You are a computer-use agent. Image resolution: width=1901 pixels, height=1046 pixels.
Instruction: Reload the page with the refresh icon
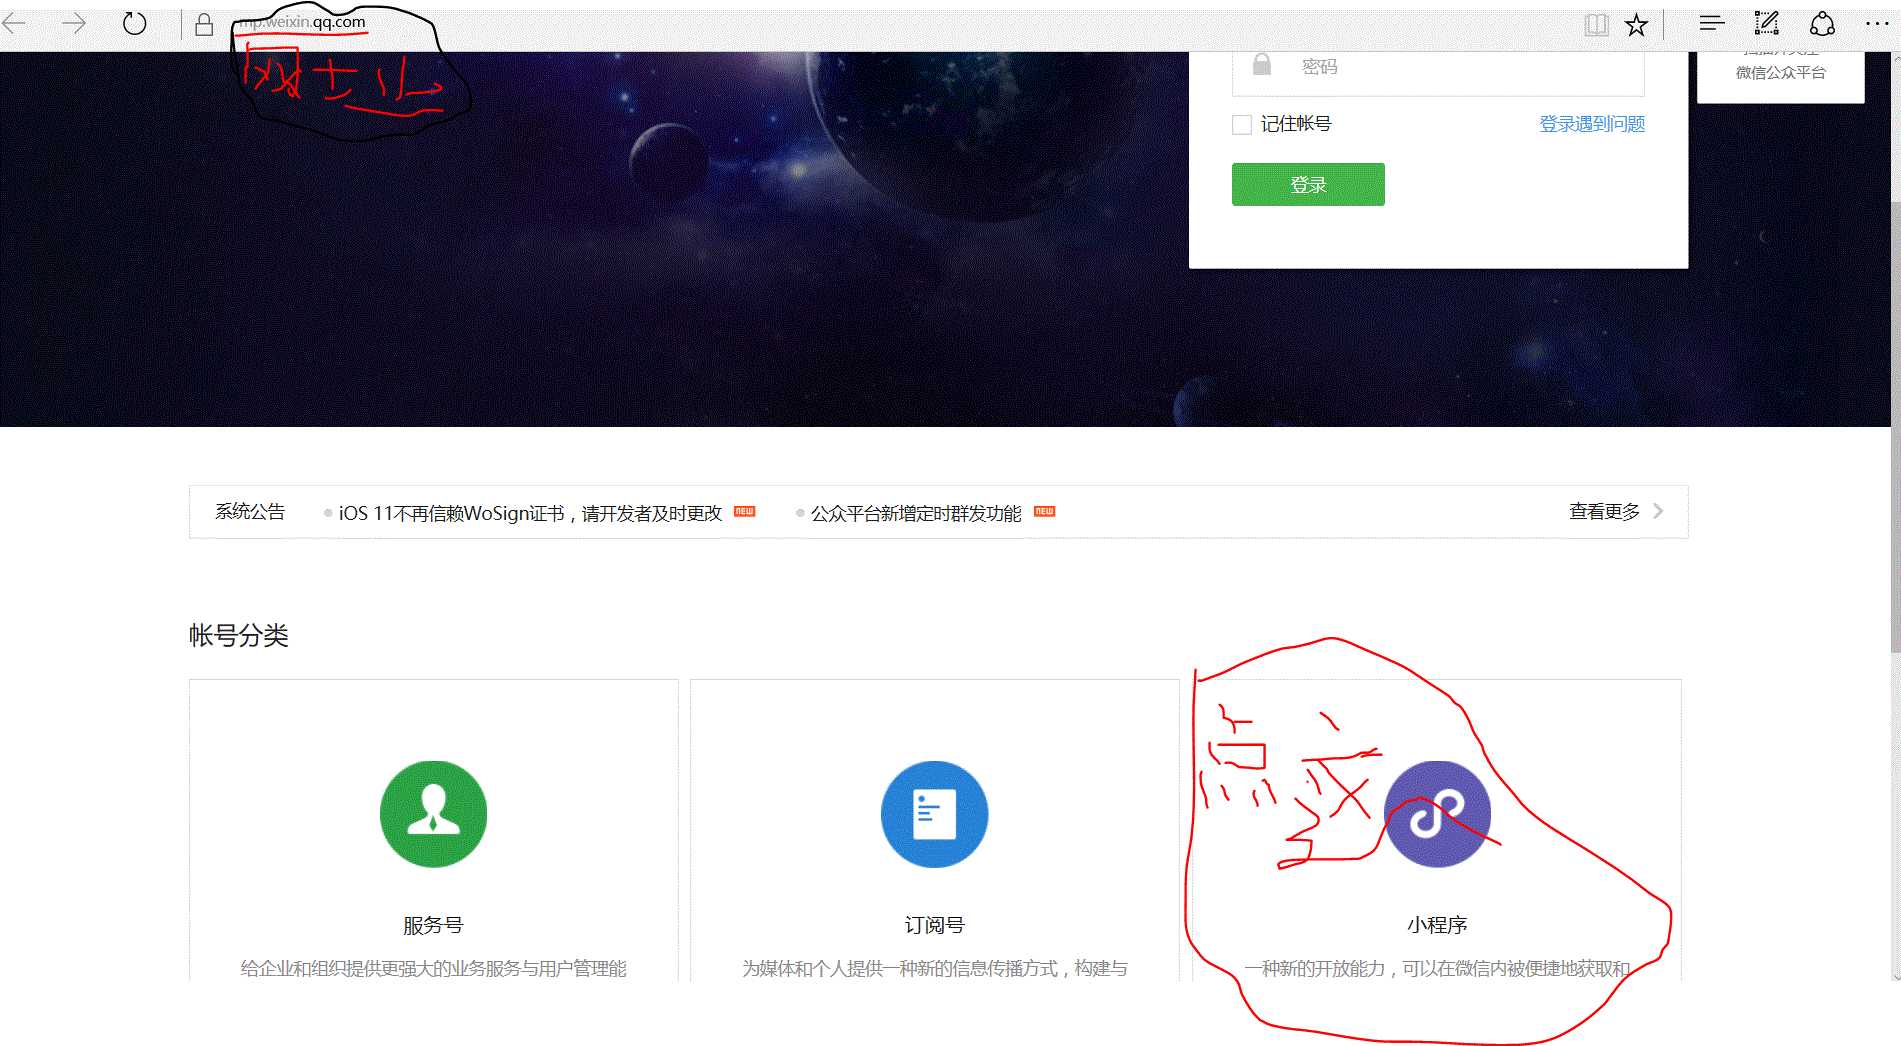coord(134,23)
